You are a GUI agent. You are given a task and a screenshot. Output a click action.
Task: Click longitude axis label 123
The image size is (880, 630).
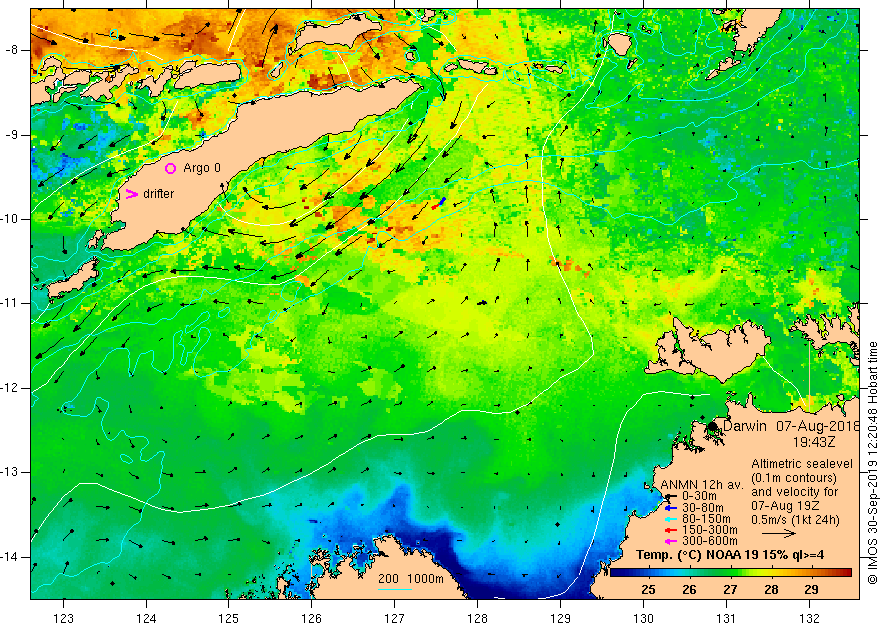point(63,618)
